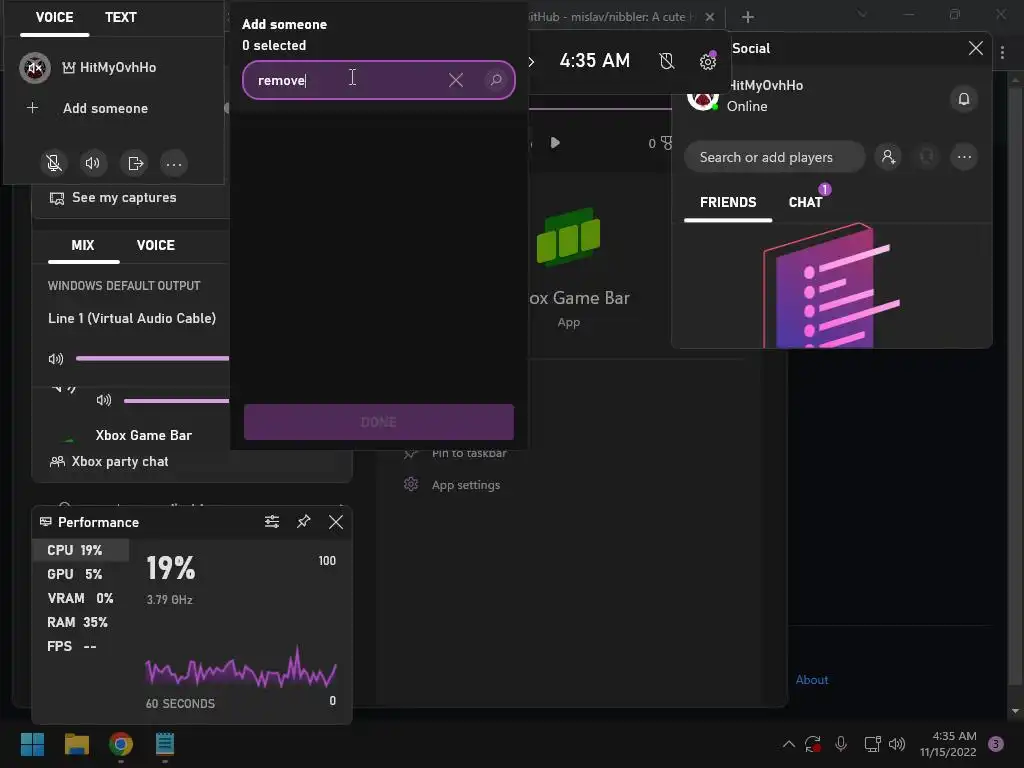
Task: Select GPU 5% metric
Action: pos(81,574)
